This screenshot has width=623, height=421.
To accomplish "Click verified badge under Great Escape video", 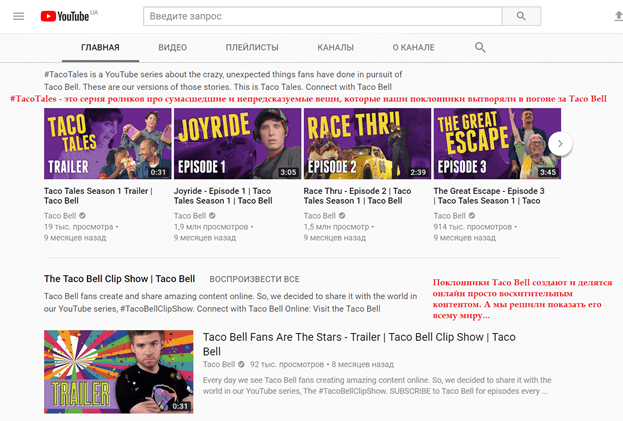I will 472,216.
